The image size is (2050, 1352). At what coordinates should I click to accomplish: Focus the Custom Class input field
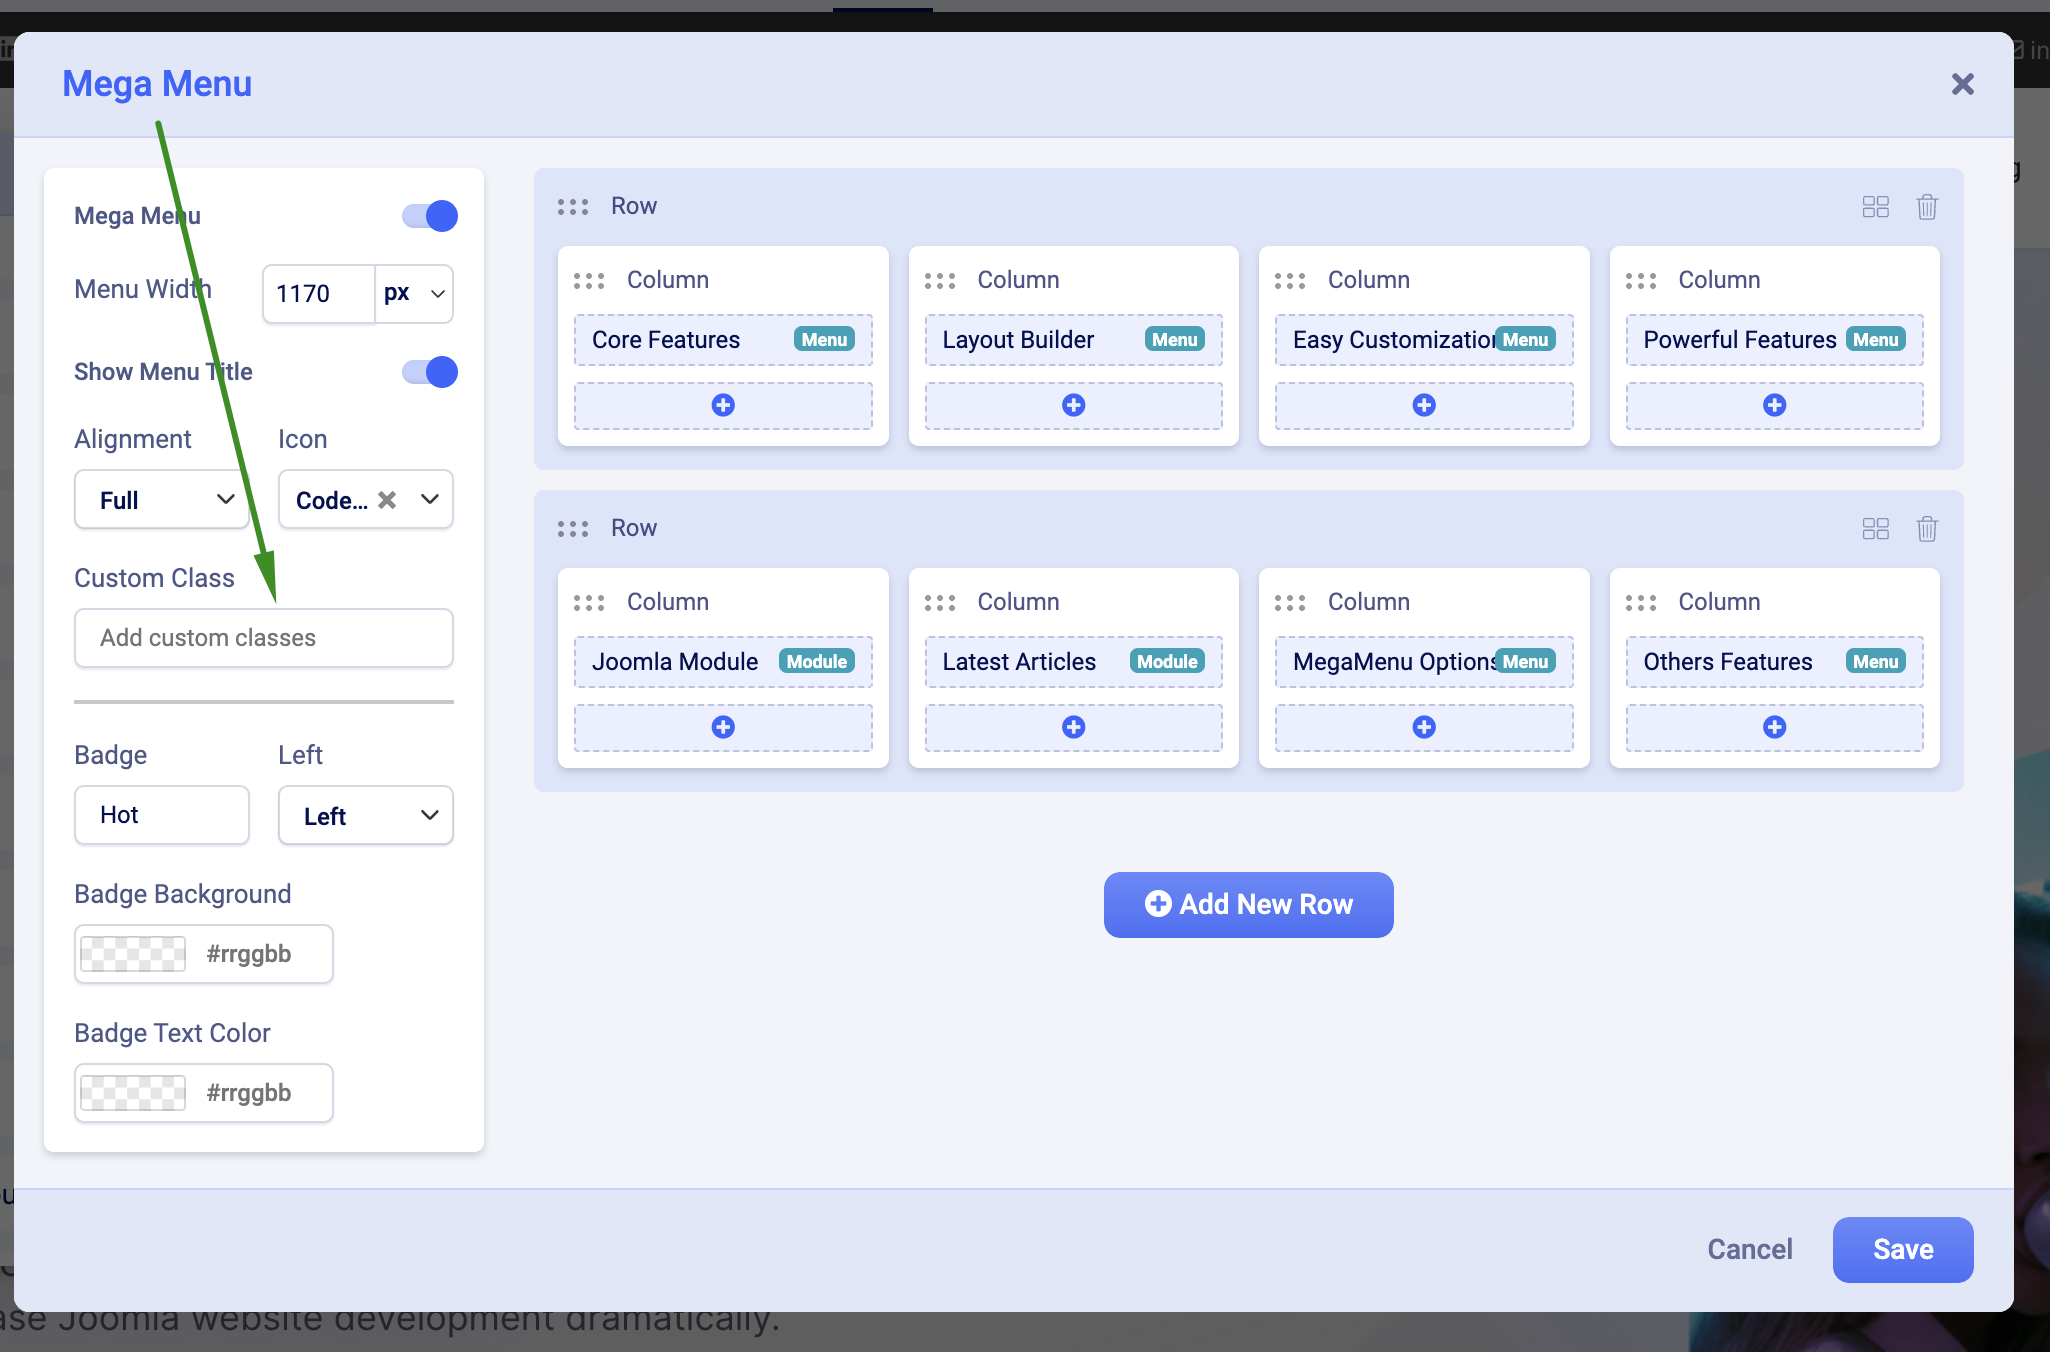264,638
